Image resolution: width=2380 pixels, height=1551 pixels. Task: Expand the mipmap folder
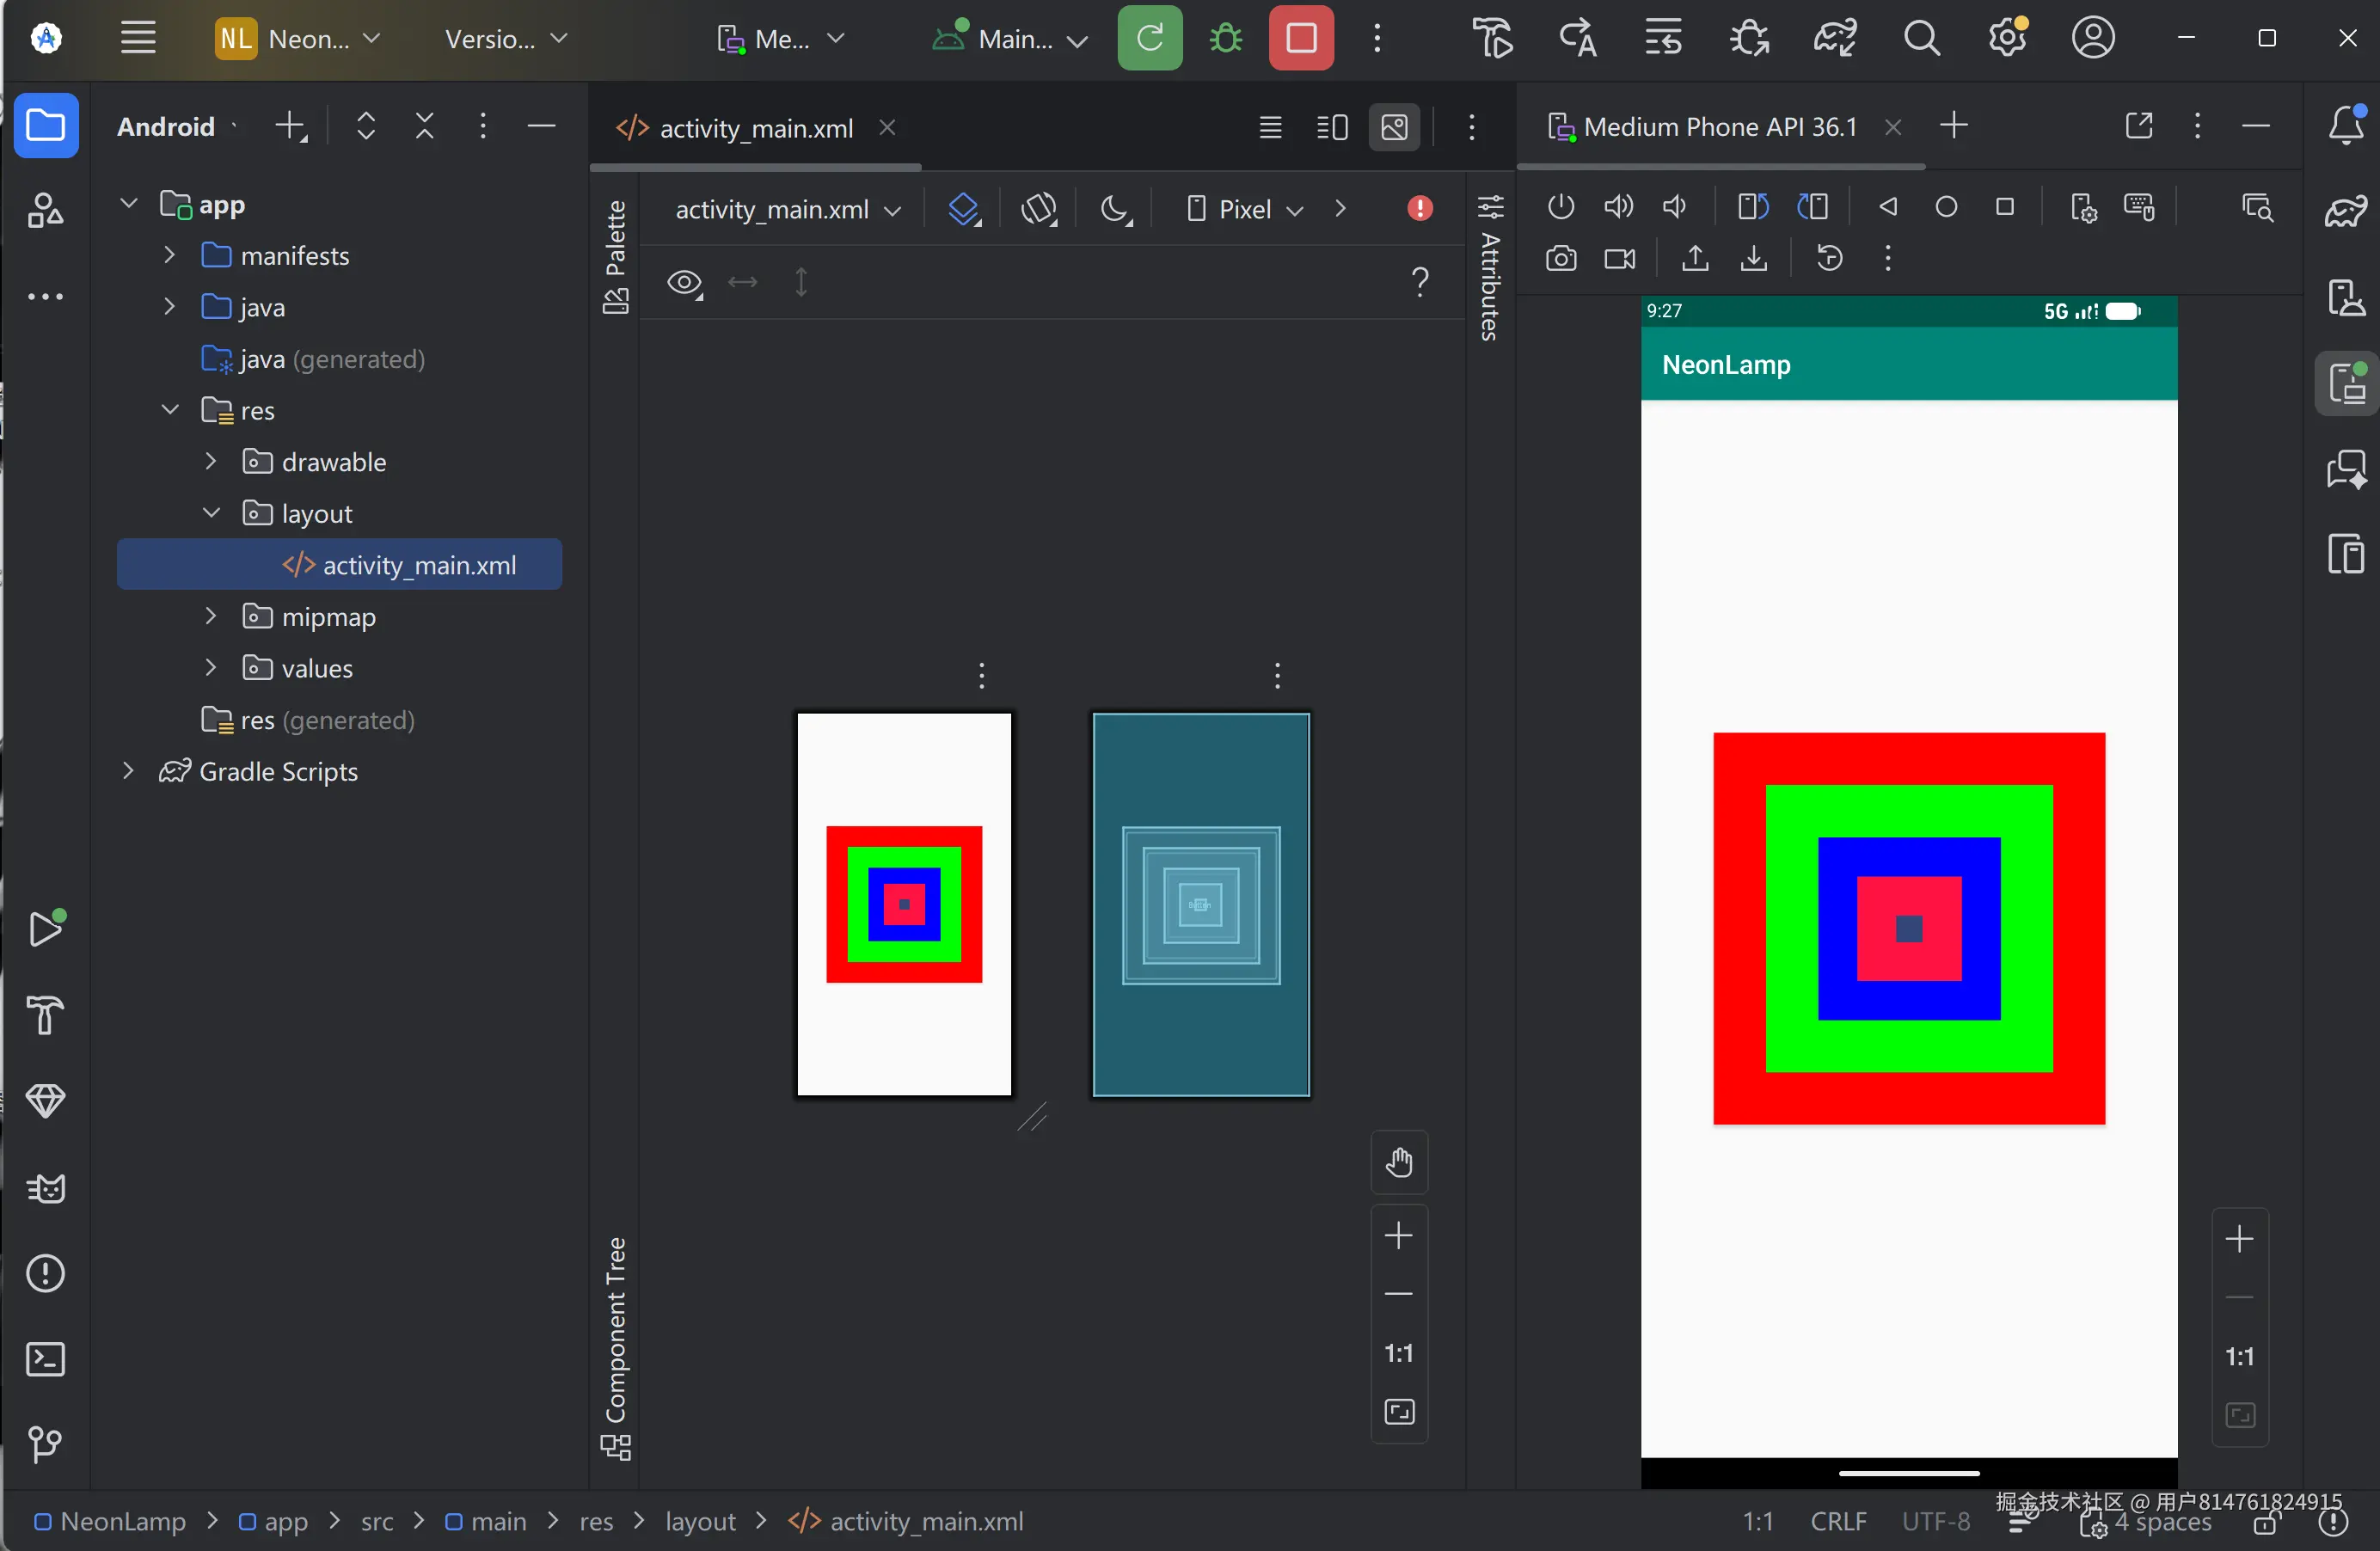click(211, 616)
